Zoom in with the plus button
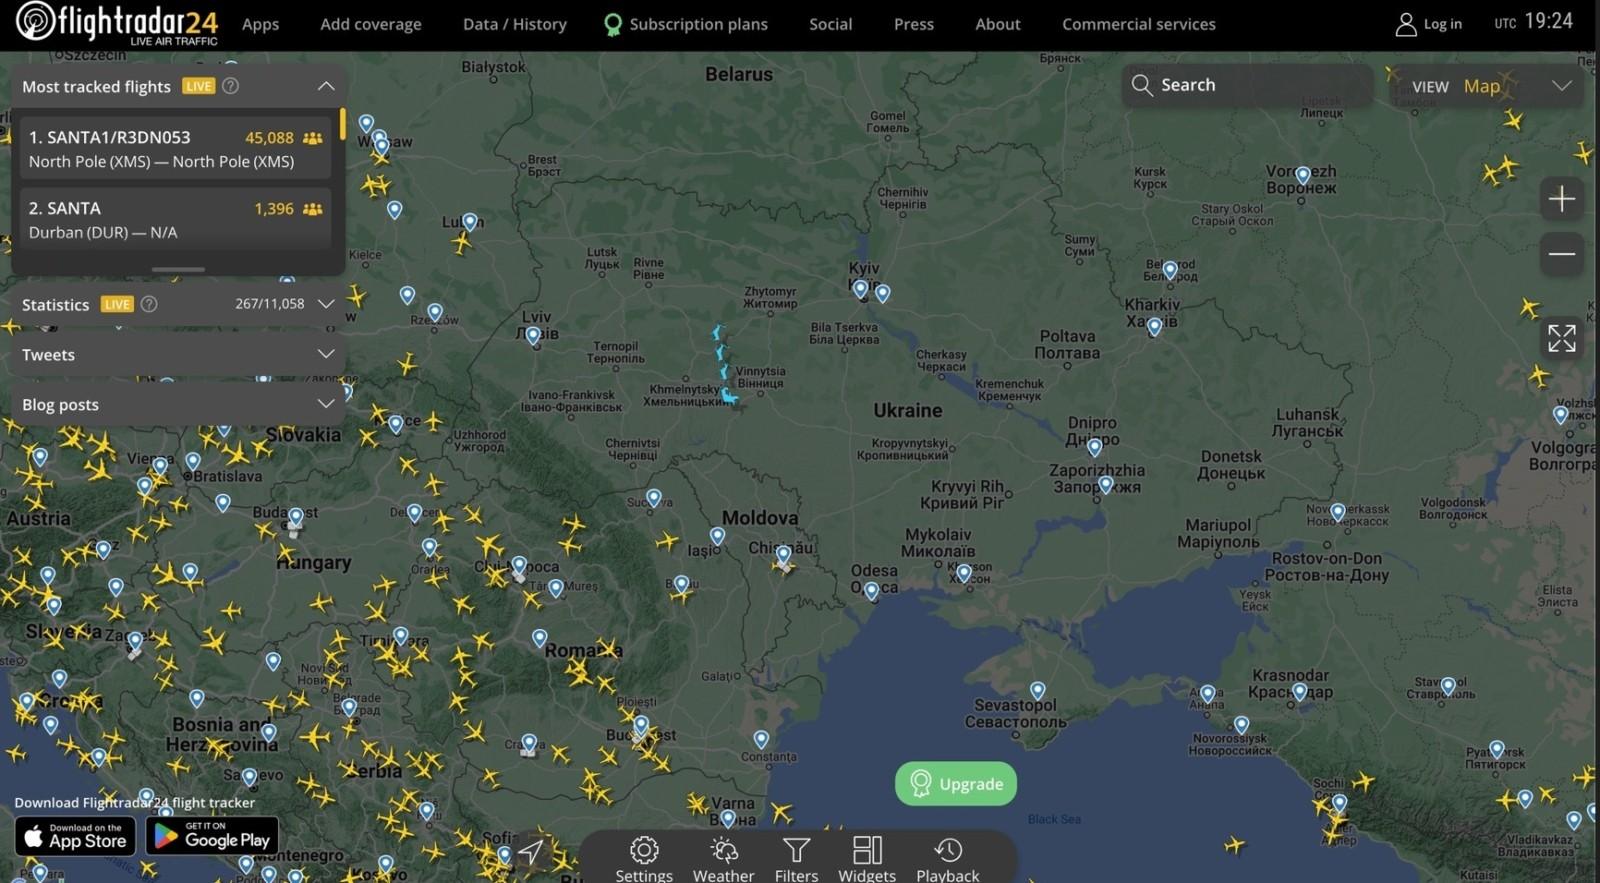The width and height of the screenshot is (1600, 883). tap(1561, 199)
